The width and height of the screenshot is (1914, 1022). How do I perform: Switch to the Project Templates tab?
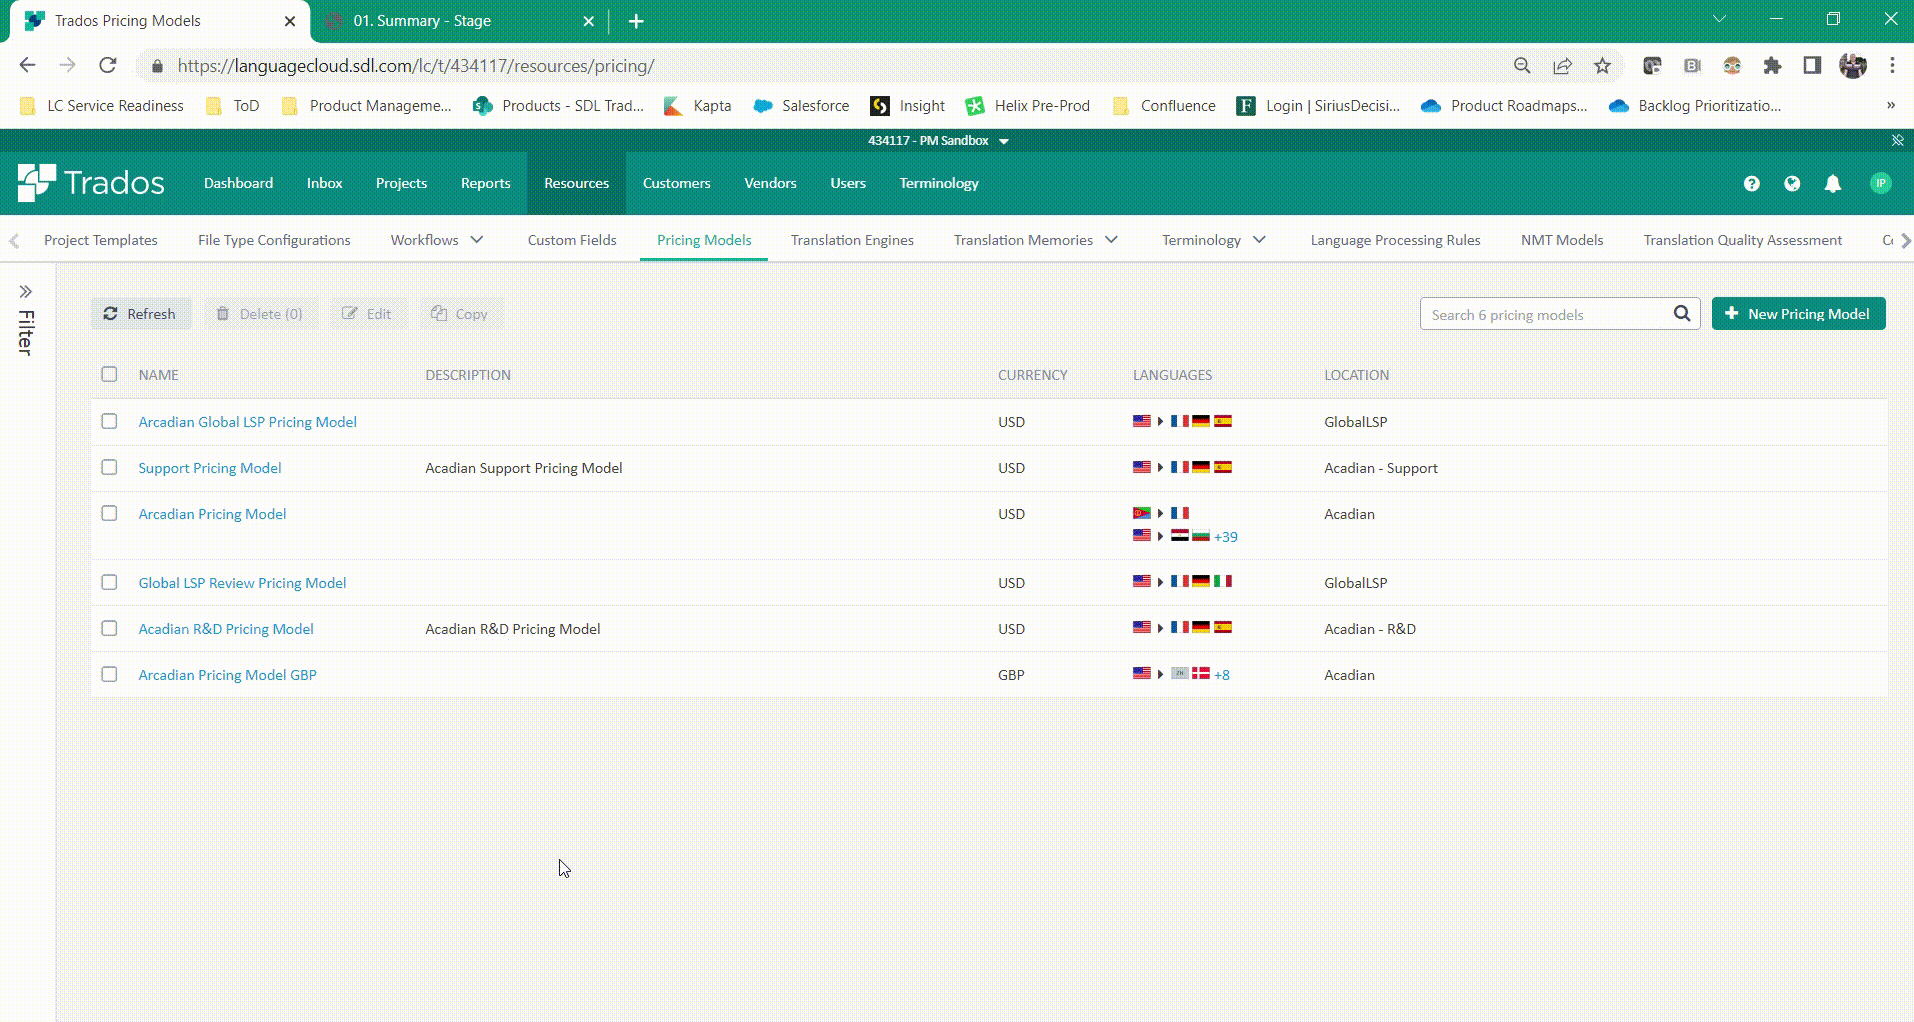pos(101,240)
